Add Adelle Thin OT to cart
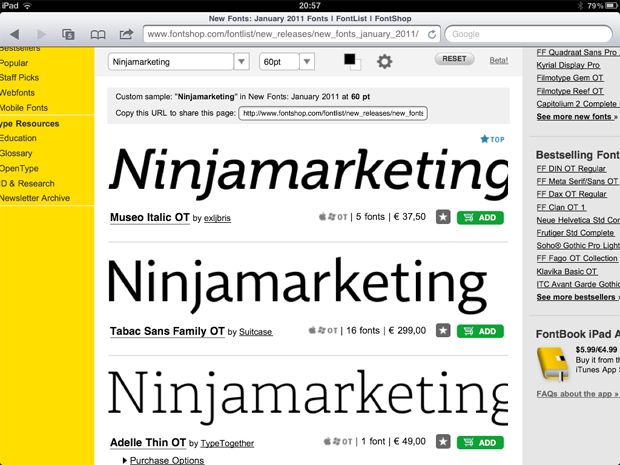620x465 pixels. (480, 442)
